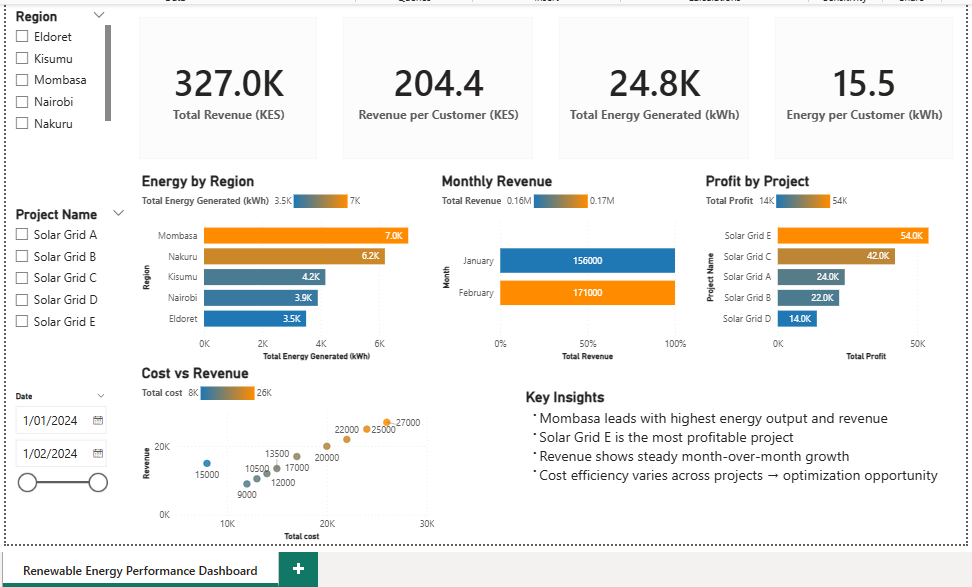
Task: Open the end date calendar picker icon
Action: coord(98,453)
